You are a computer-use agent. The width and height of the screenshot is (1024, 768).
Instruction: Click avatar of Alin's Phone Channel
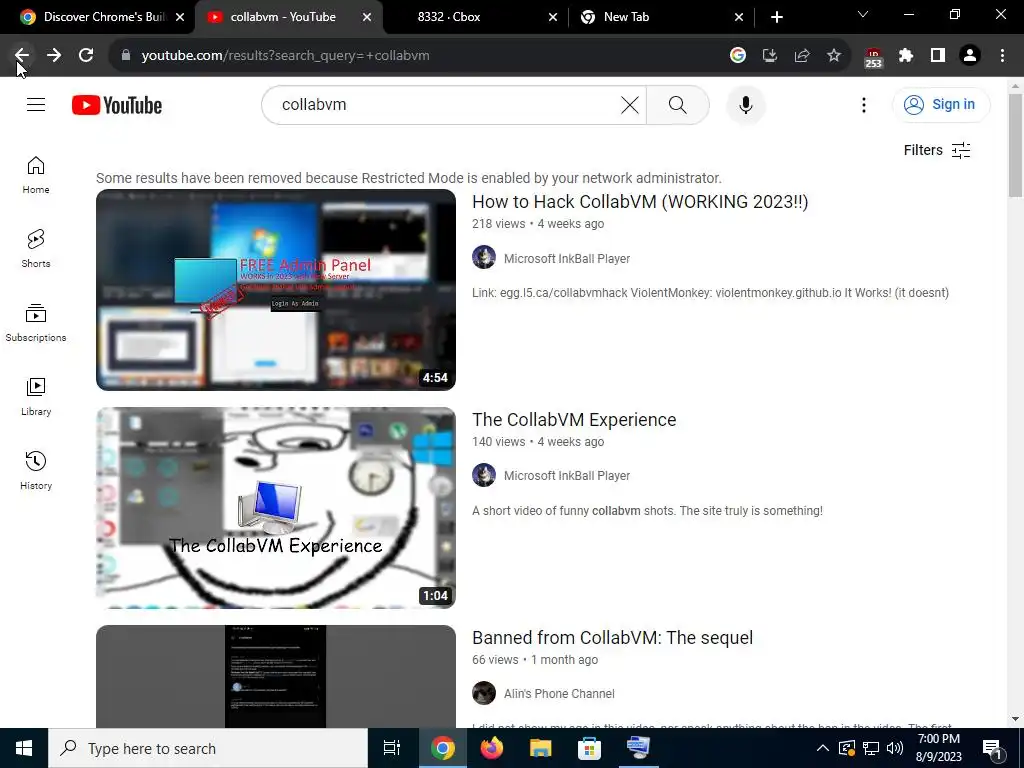[x=484, y=693]
